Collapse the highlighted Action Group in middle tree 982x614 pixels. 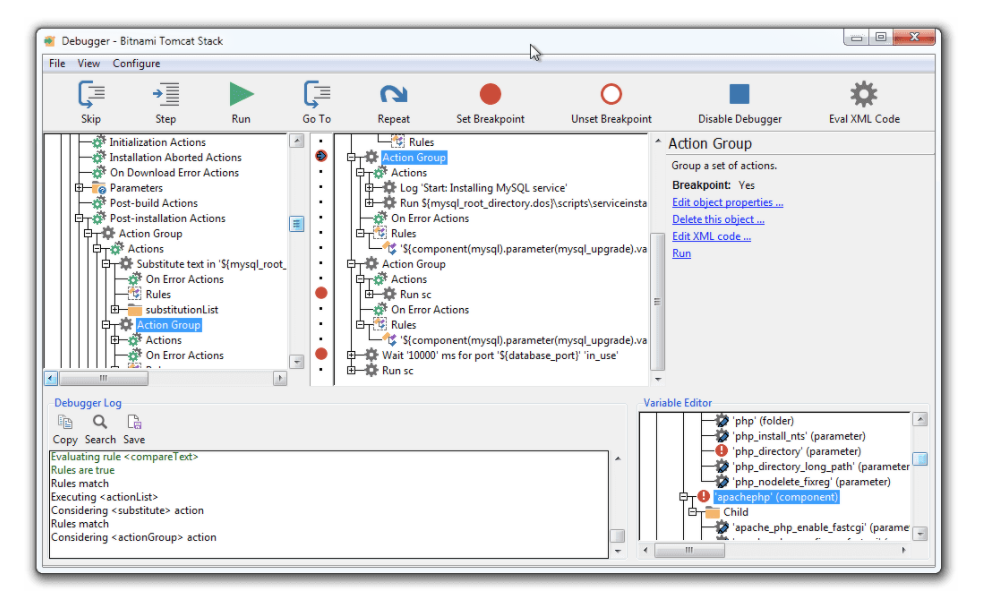351,157
